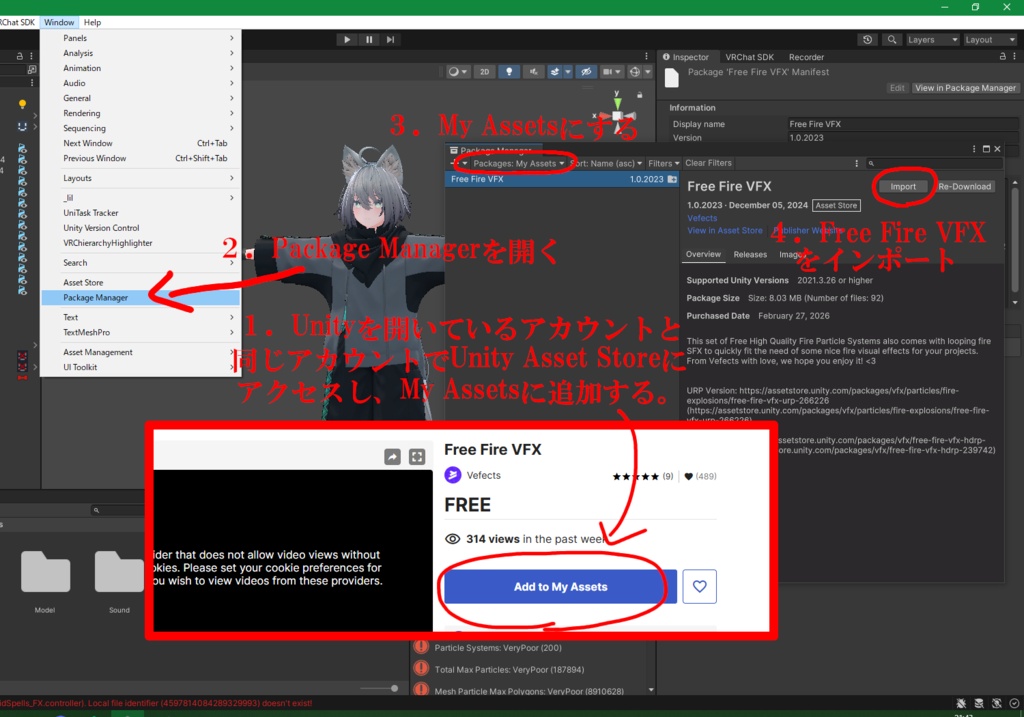Click the star rating on the Asset Store page

pos(635,477)
